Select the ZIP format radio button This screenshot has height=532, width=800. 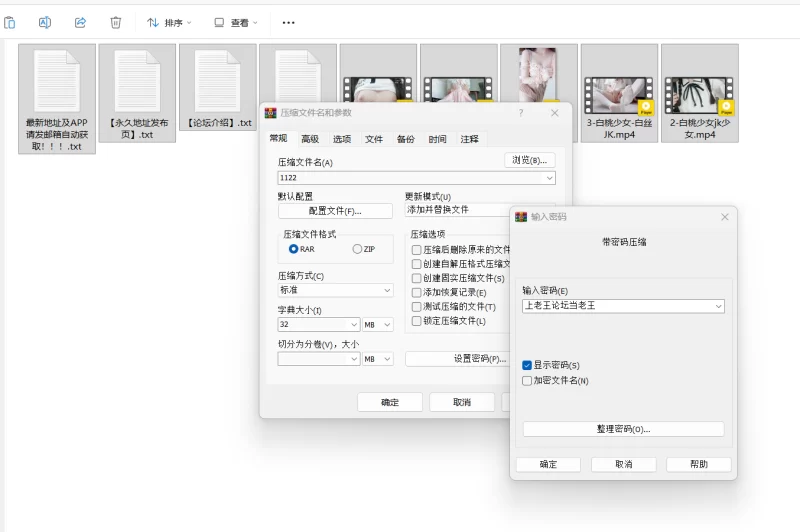pos(357,249)
